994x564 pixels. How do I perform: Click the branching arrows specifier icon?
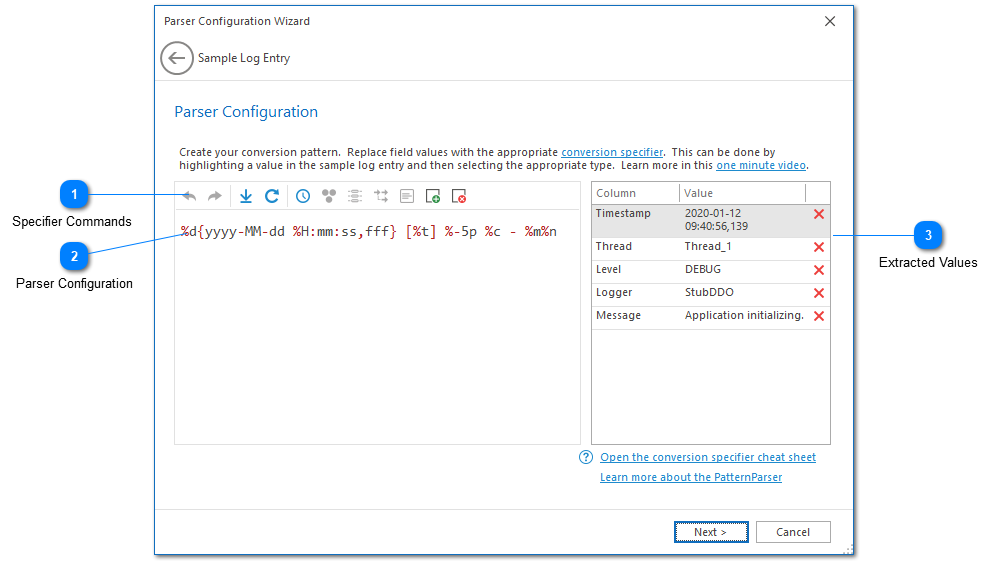tap(381, 196)
